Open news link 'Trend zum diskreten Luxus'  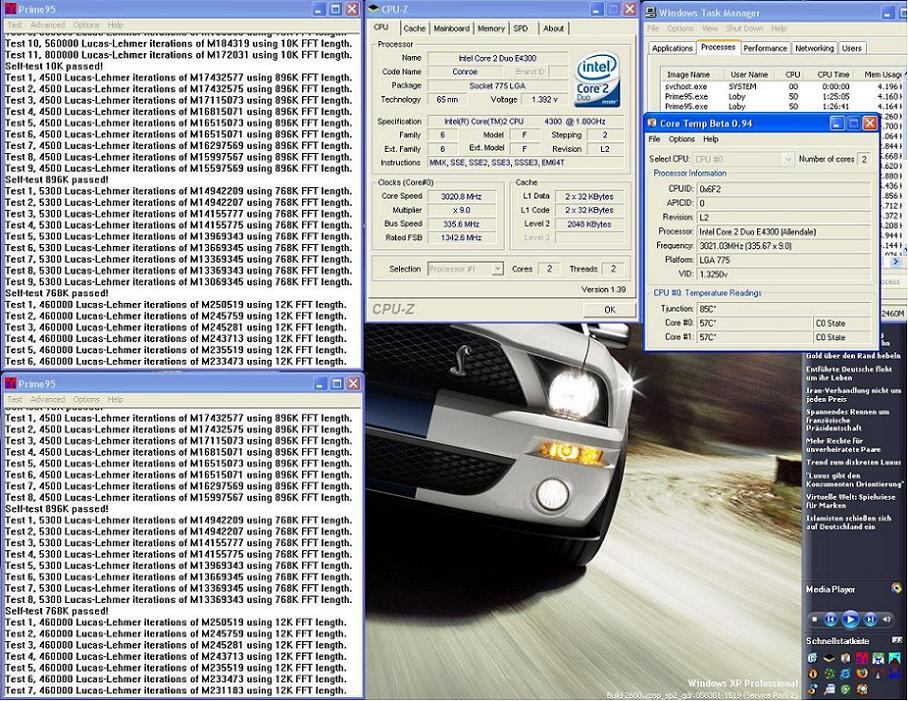(x=853, y=462)
